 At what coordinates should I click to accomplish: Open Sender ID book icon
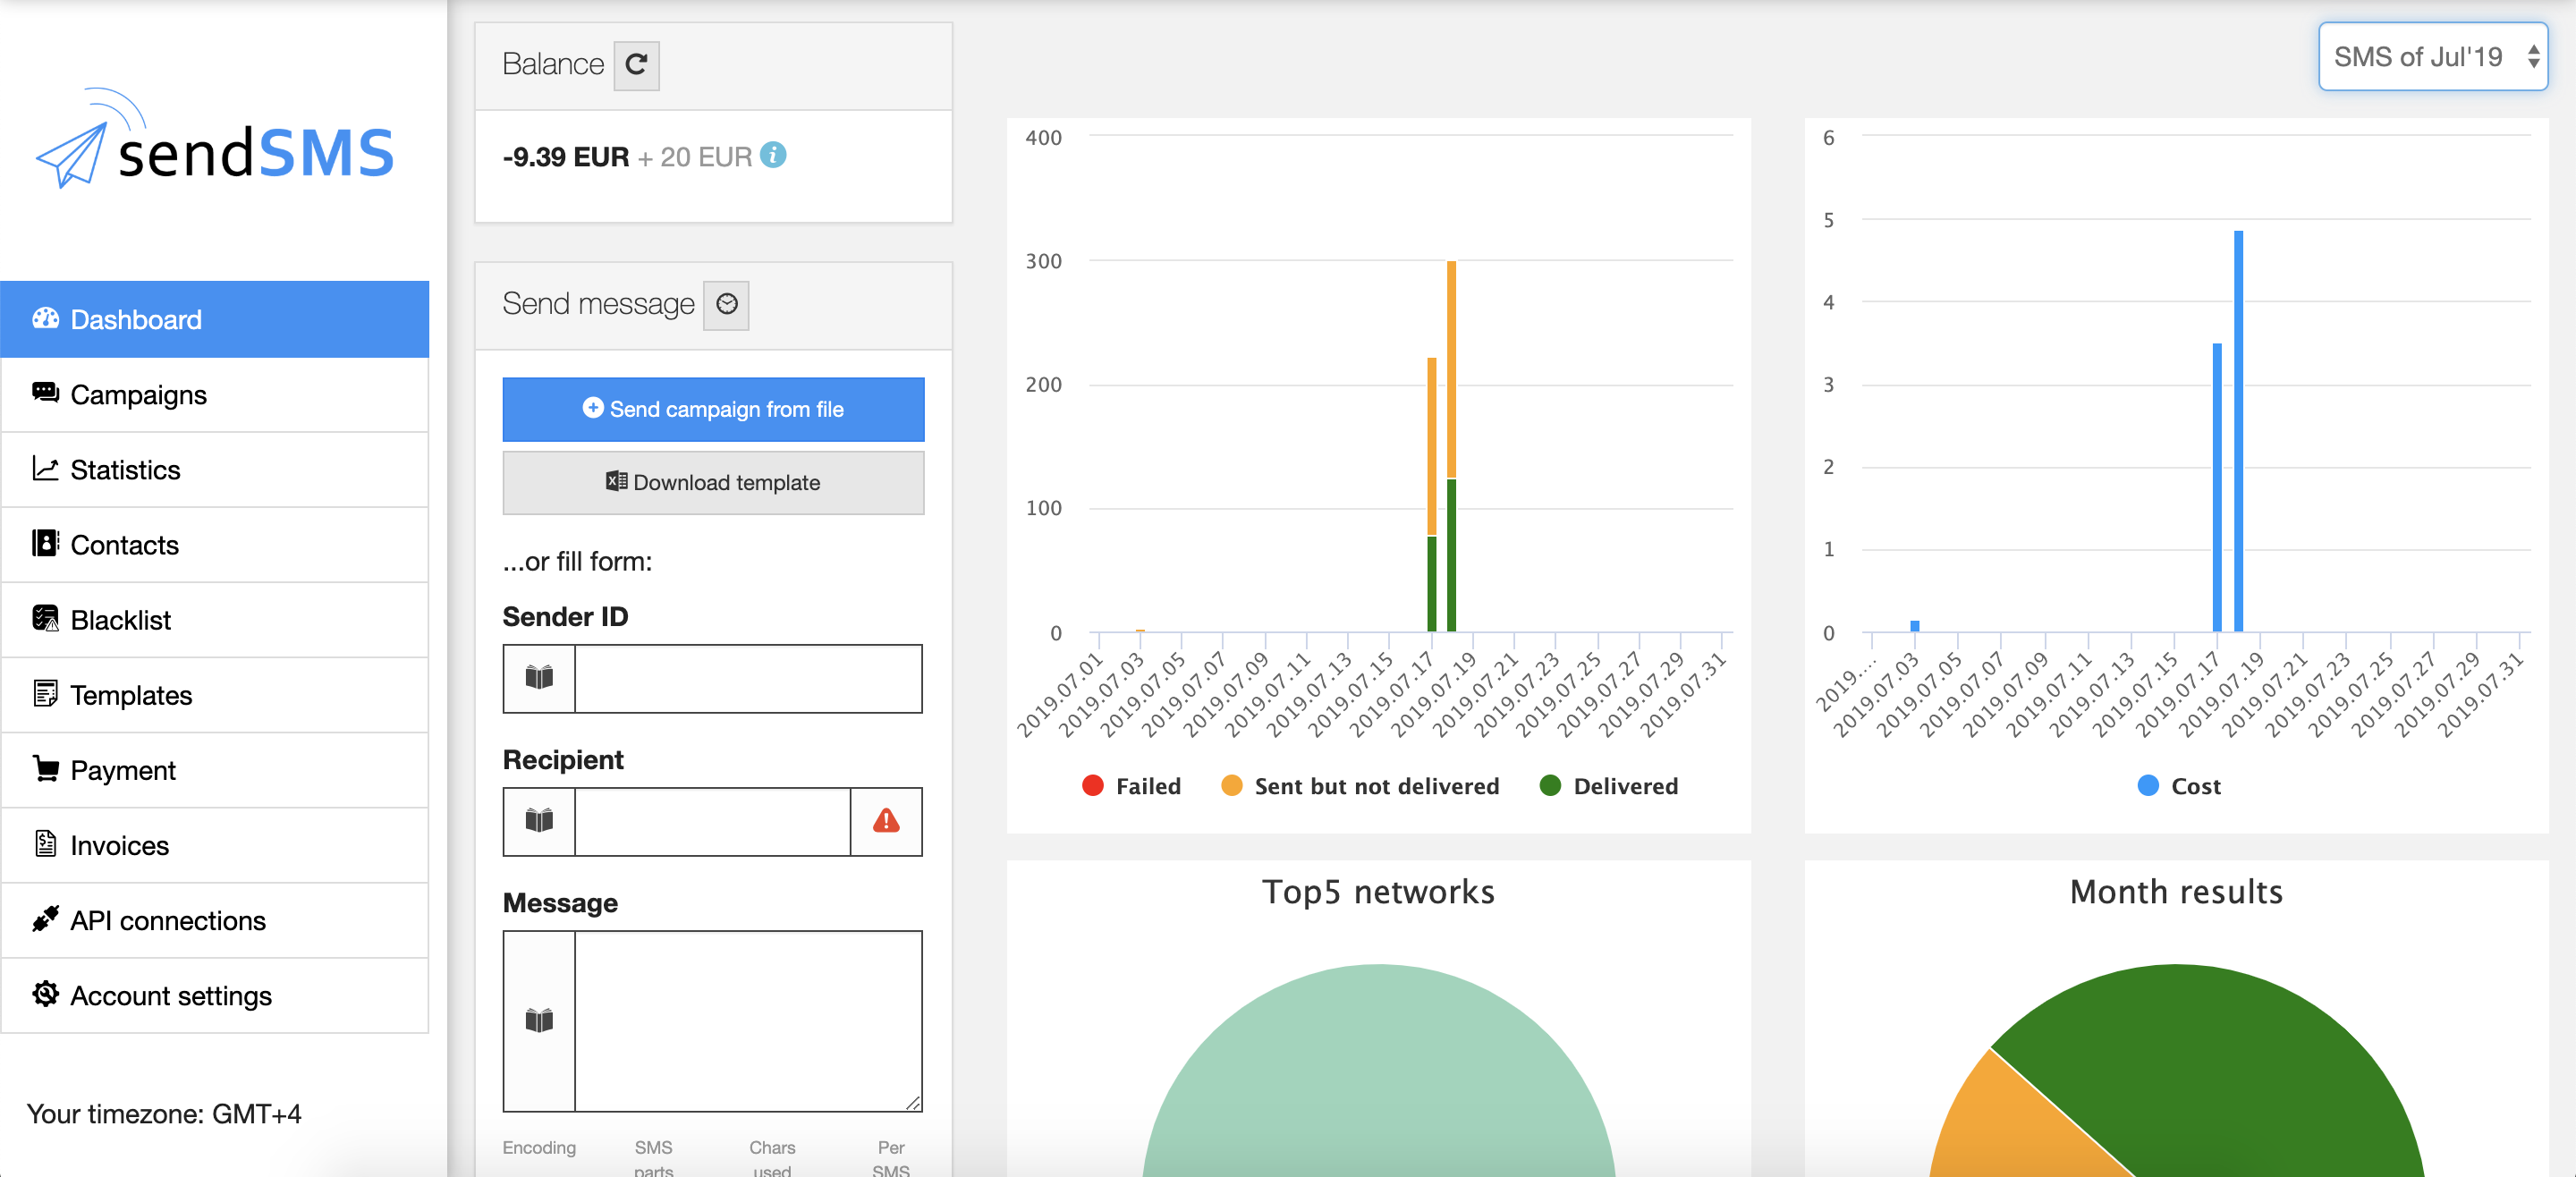(x=539, y=678)
